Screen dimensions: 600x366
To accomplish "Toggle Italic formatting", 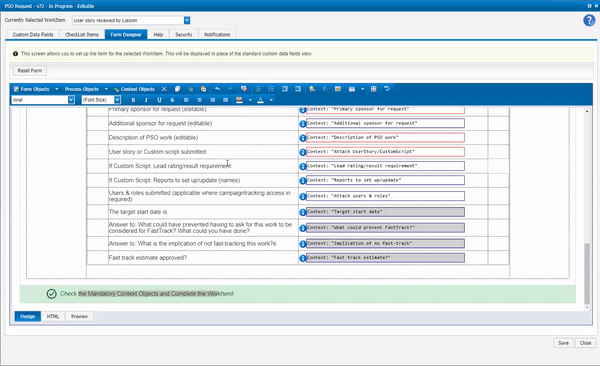I will (146, 100).
